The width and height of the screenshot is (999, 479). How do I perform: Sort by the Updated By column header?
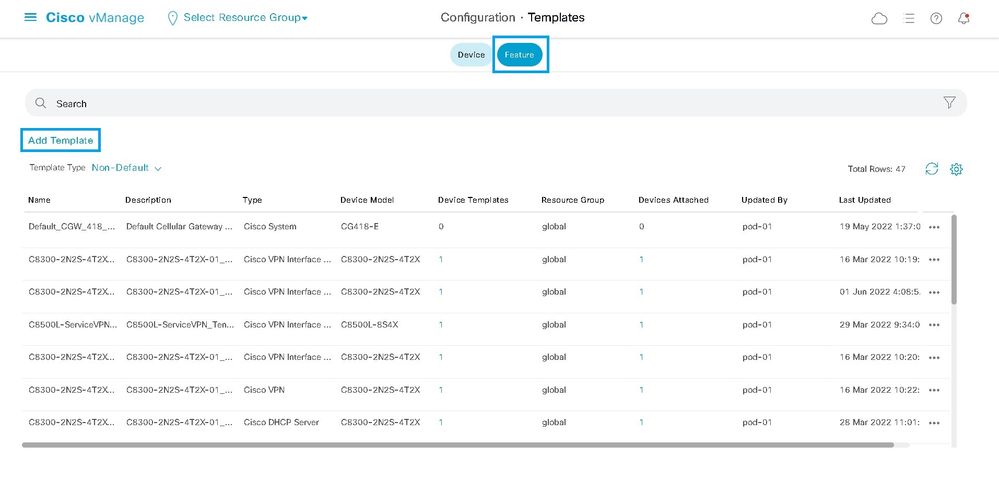tap(765, 200)
